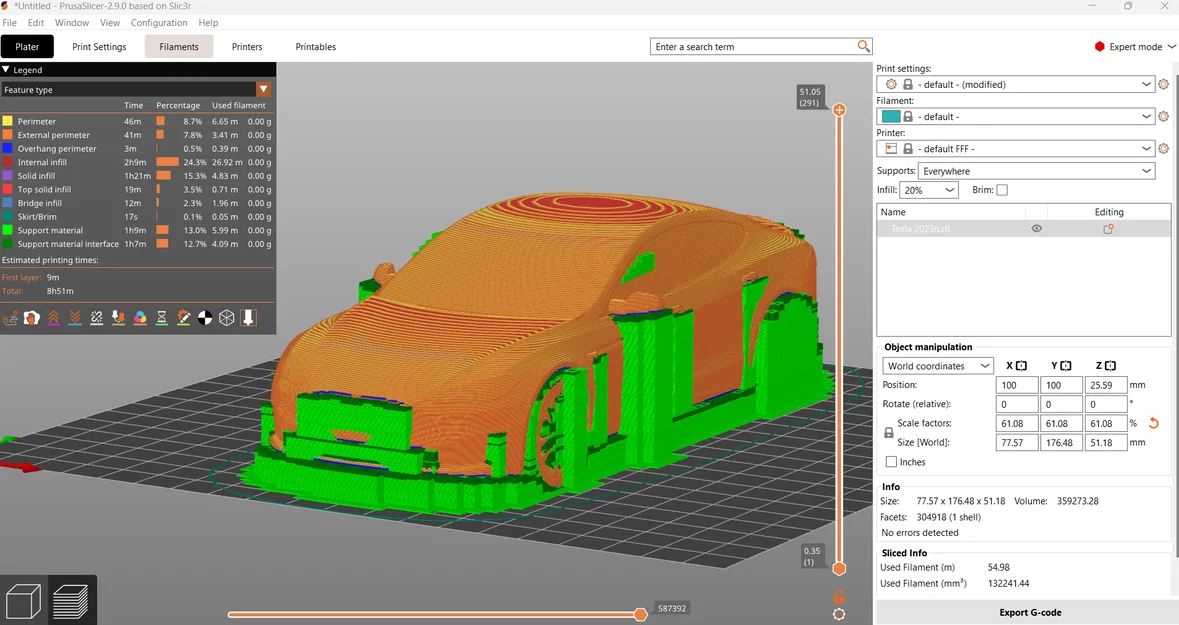Open the Edit menu
1179x625 pixels.
pyautogui.click(x=35, y=23)
